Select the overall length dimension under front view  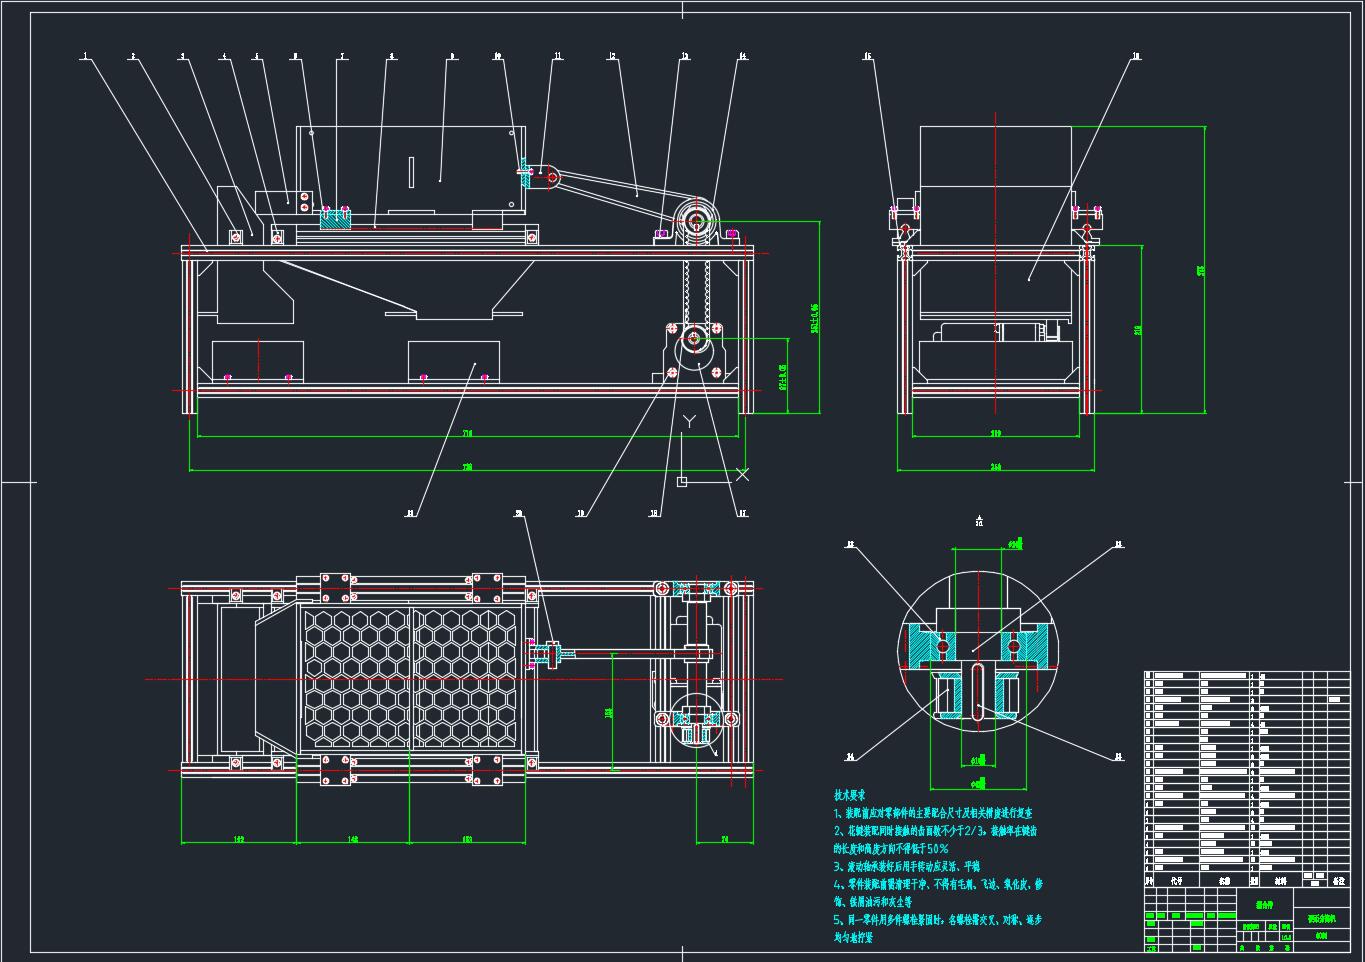[466, 467]
